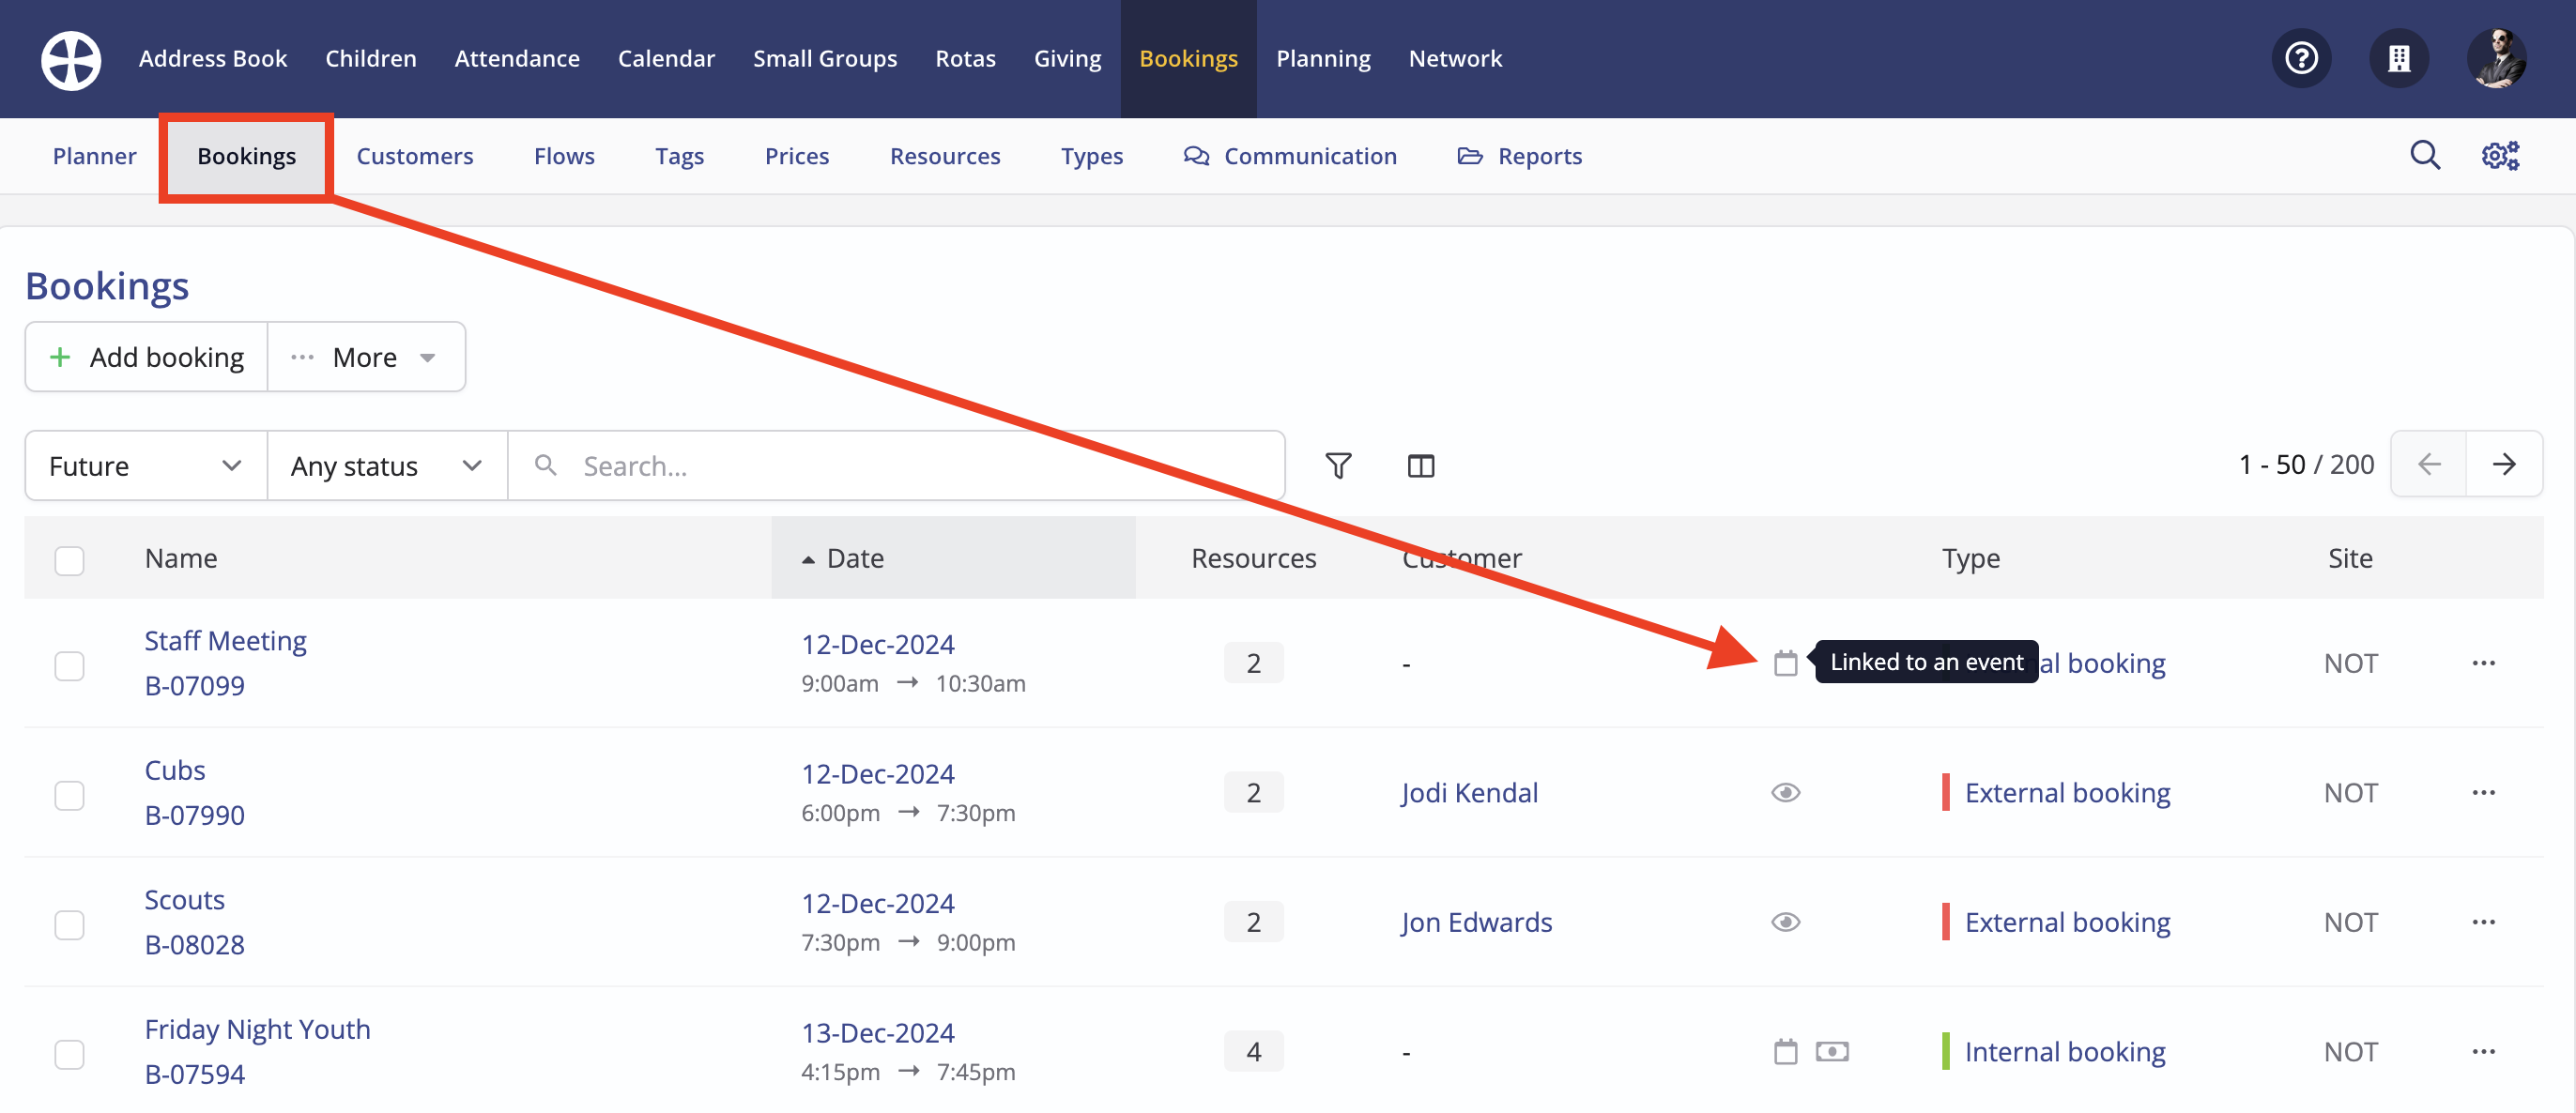
Task: Check the select-all checkbox in table header
Action: coord(69,560)
